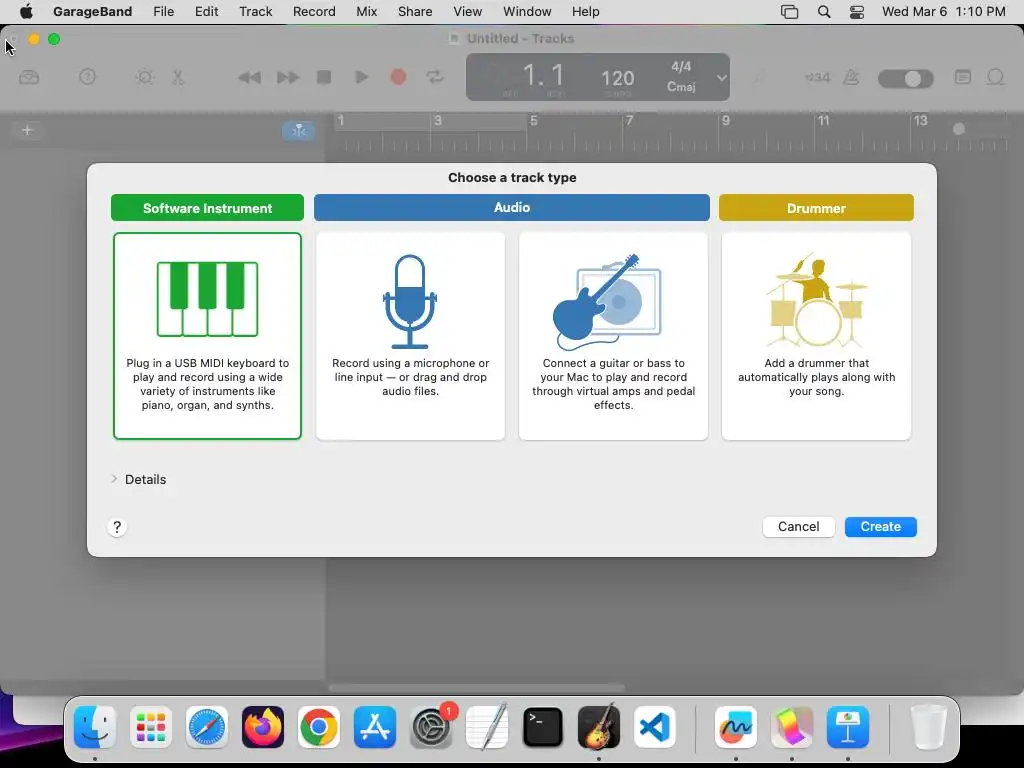
Task: Open Launchpad from the Dock
Action: [x=151, y=727]
